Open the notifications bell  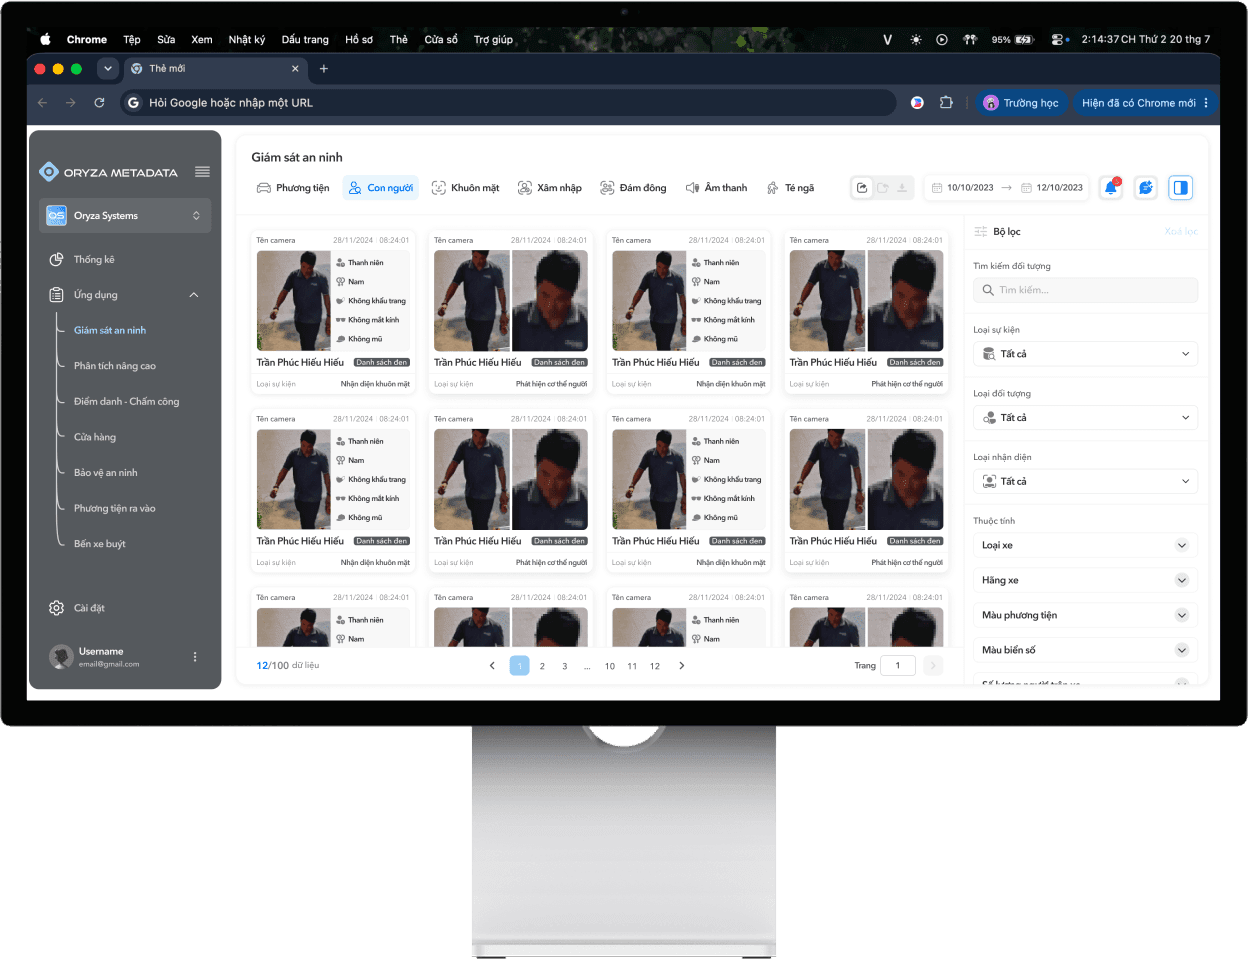(x=1111, y=187)
